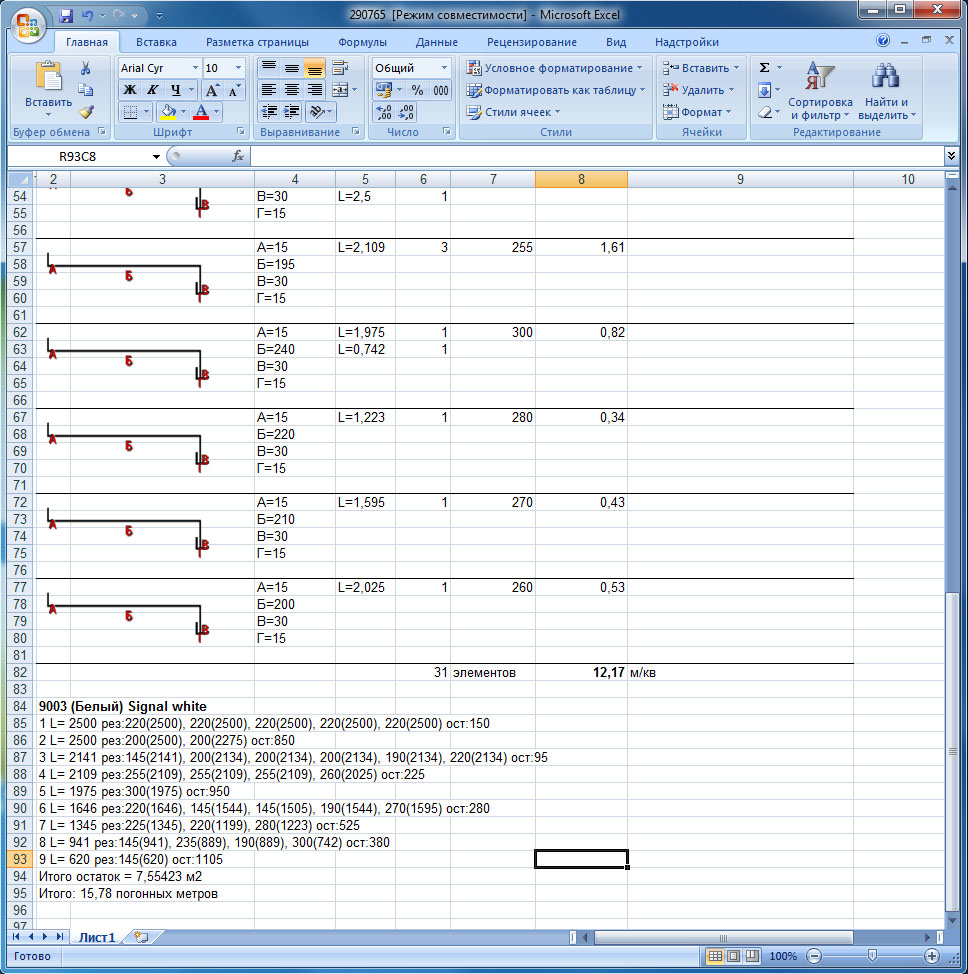
Task: Toggle italic formatting (К)
Action: tap(152, 90)
